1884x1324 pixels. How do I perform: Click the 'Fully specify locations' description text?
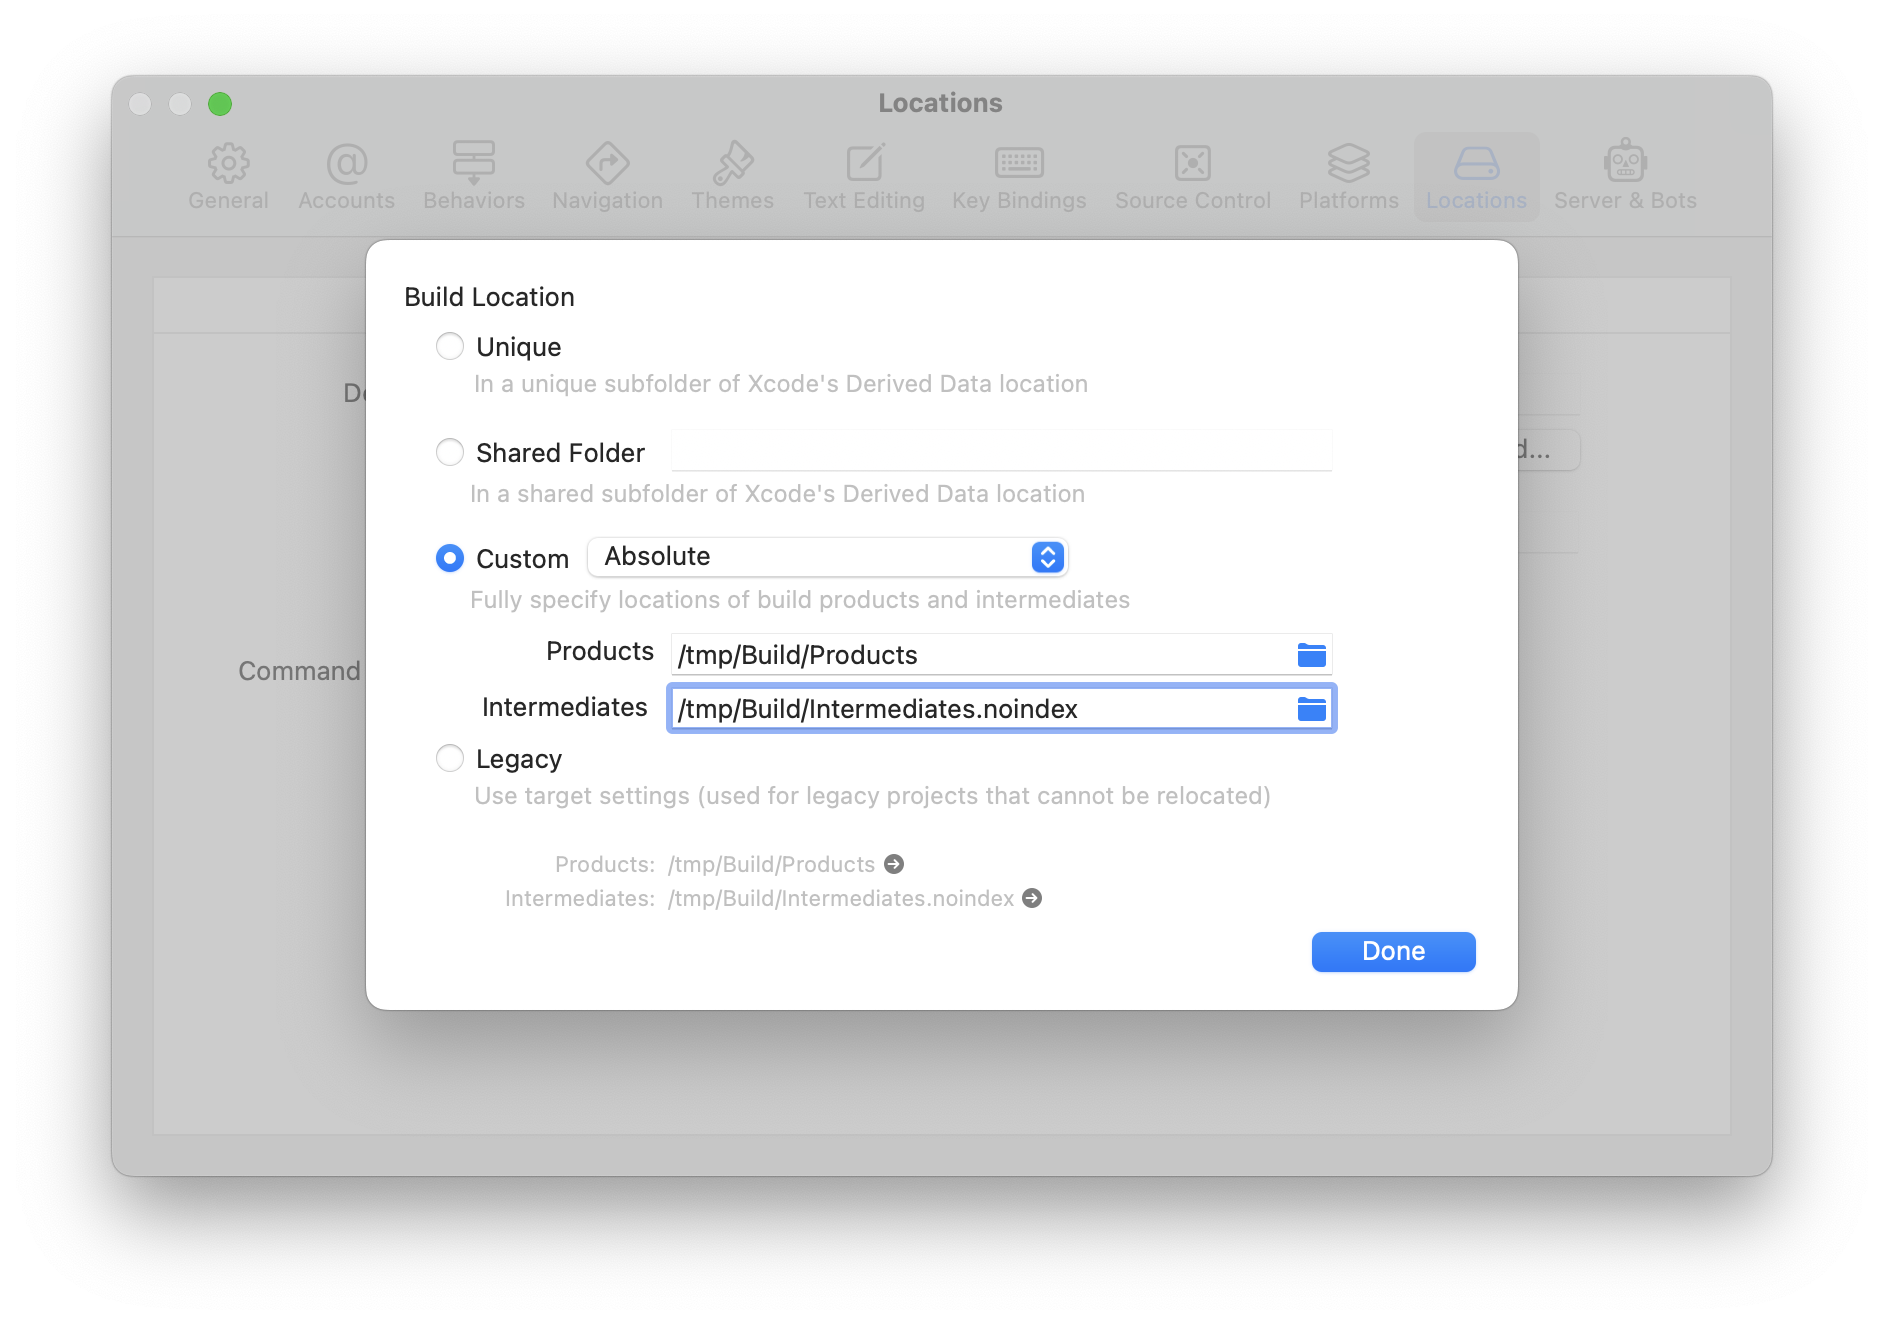tap(800, 600)
